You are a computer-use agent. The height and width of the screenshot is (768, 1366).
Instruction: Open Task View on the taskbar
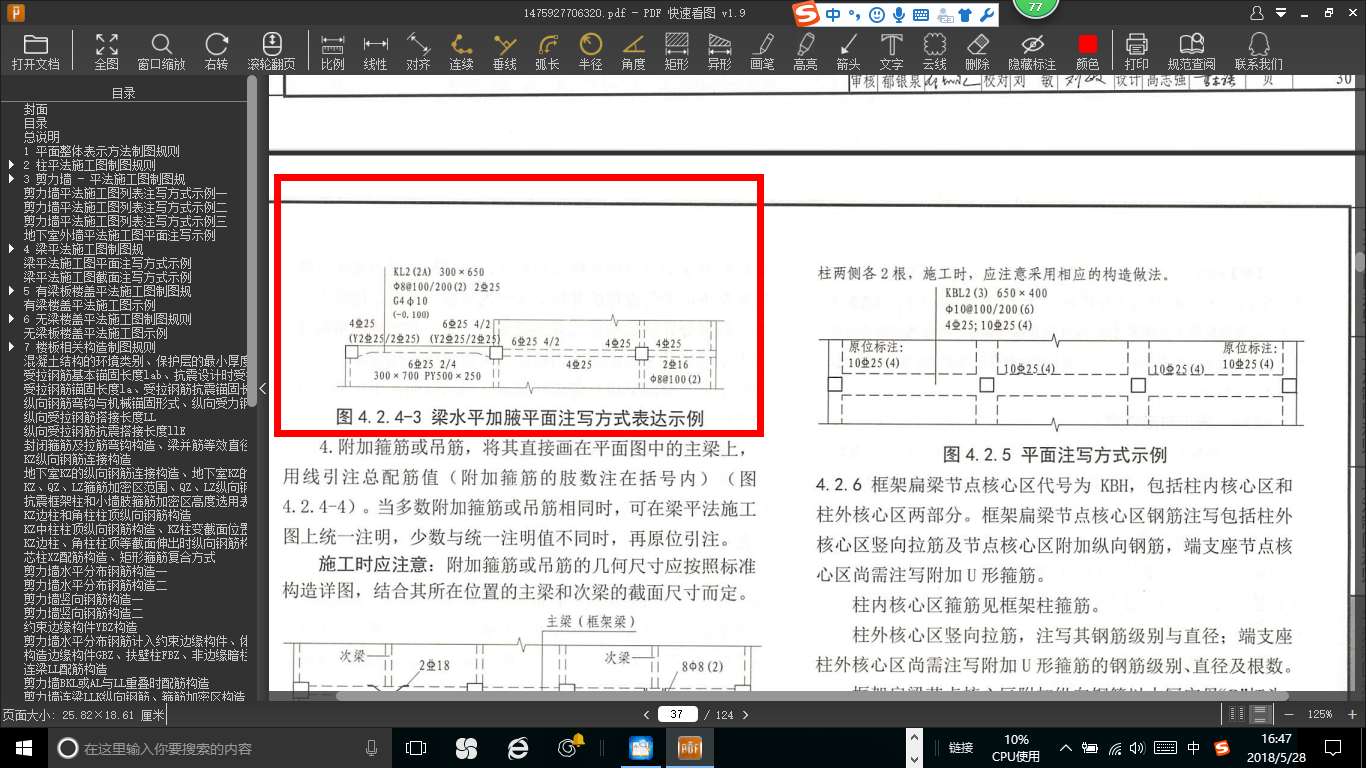pos(416,747)
